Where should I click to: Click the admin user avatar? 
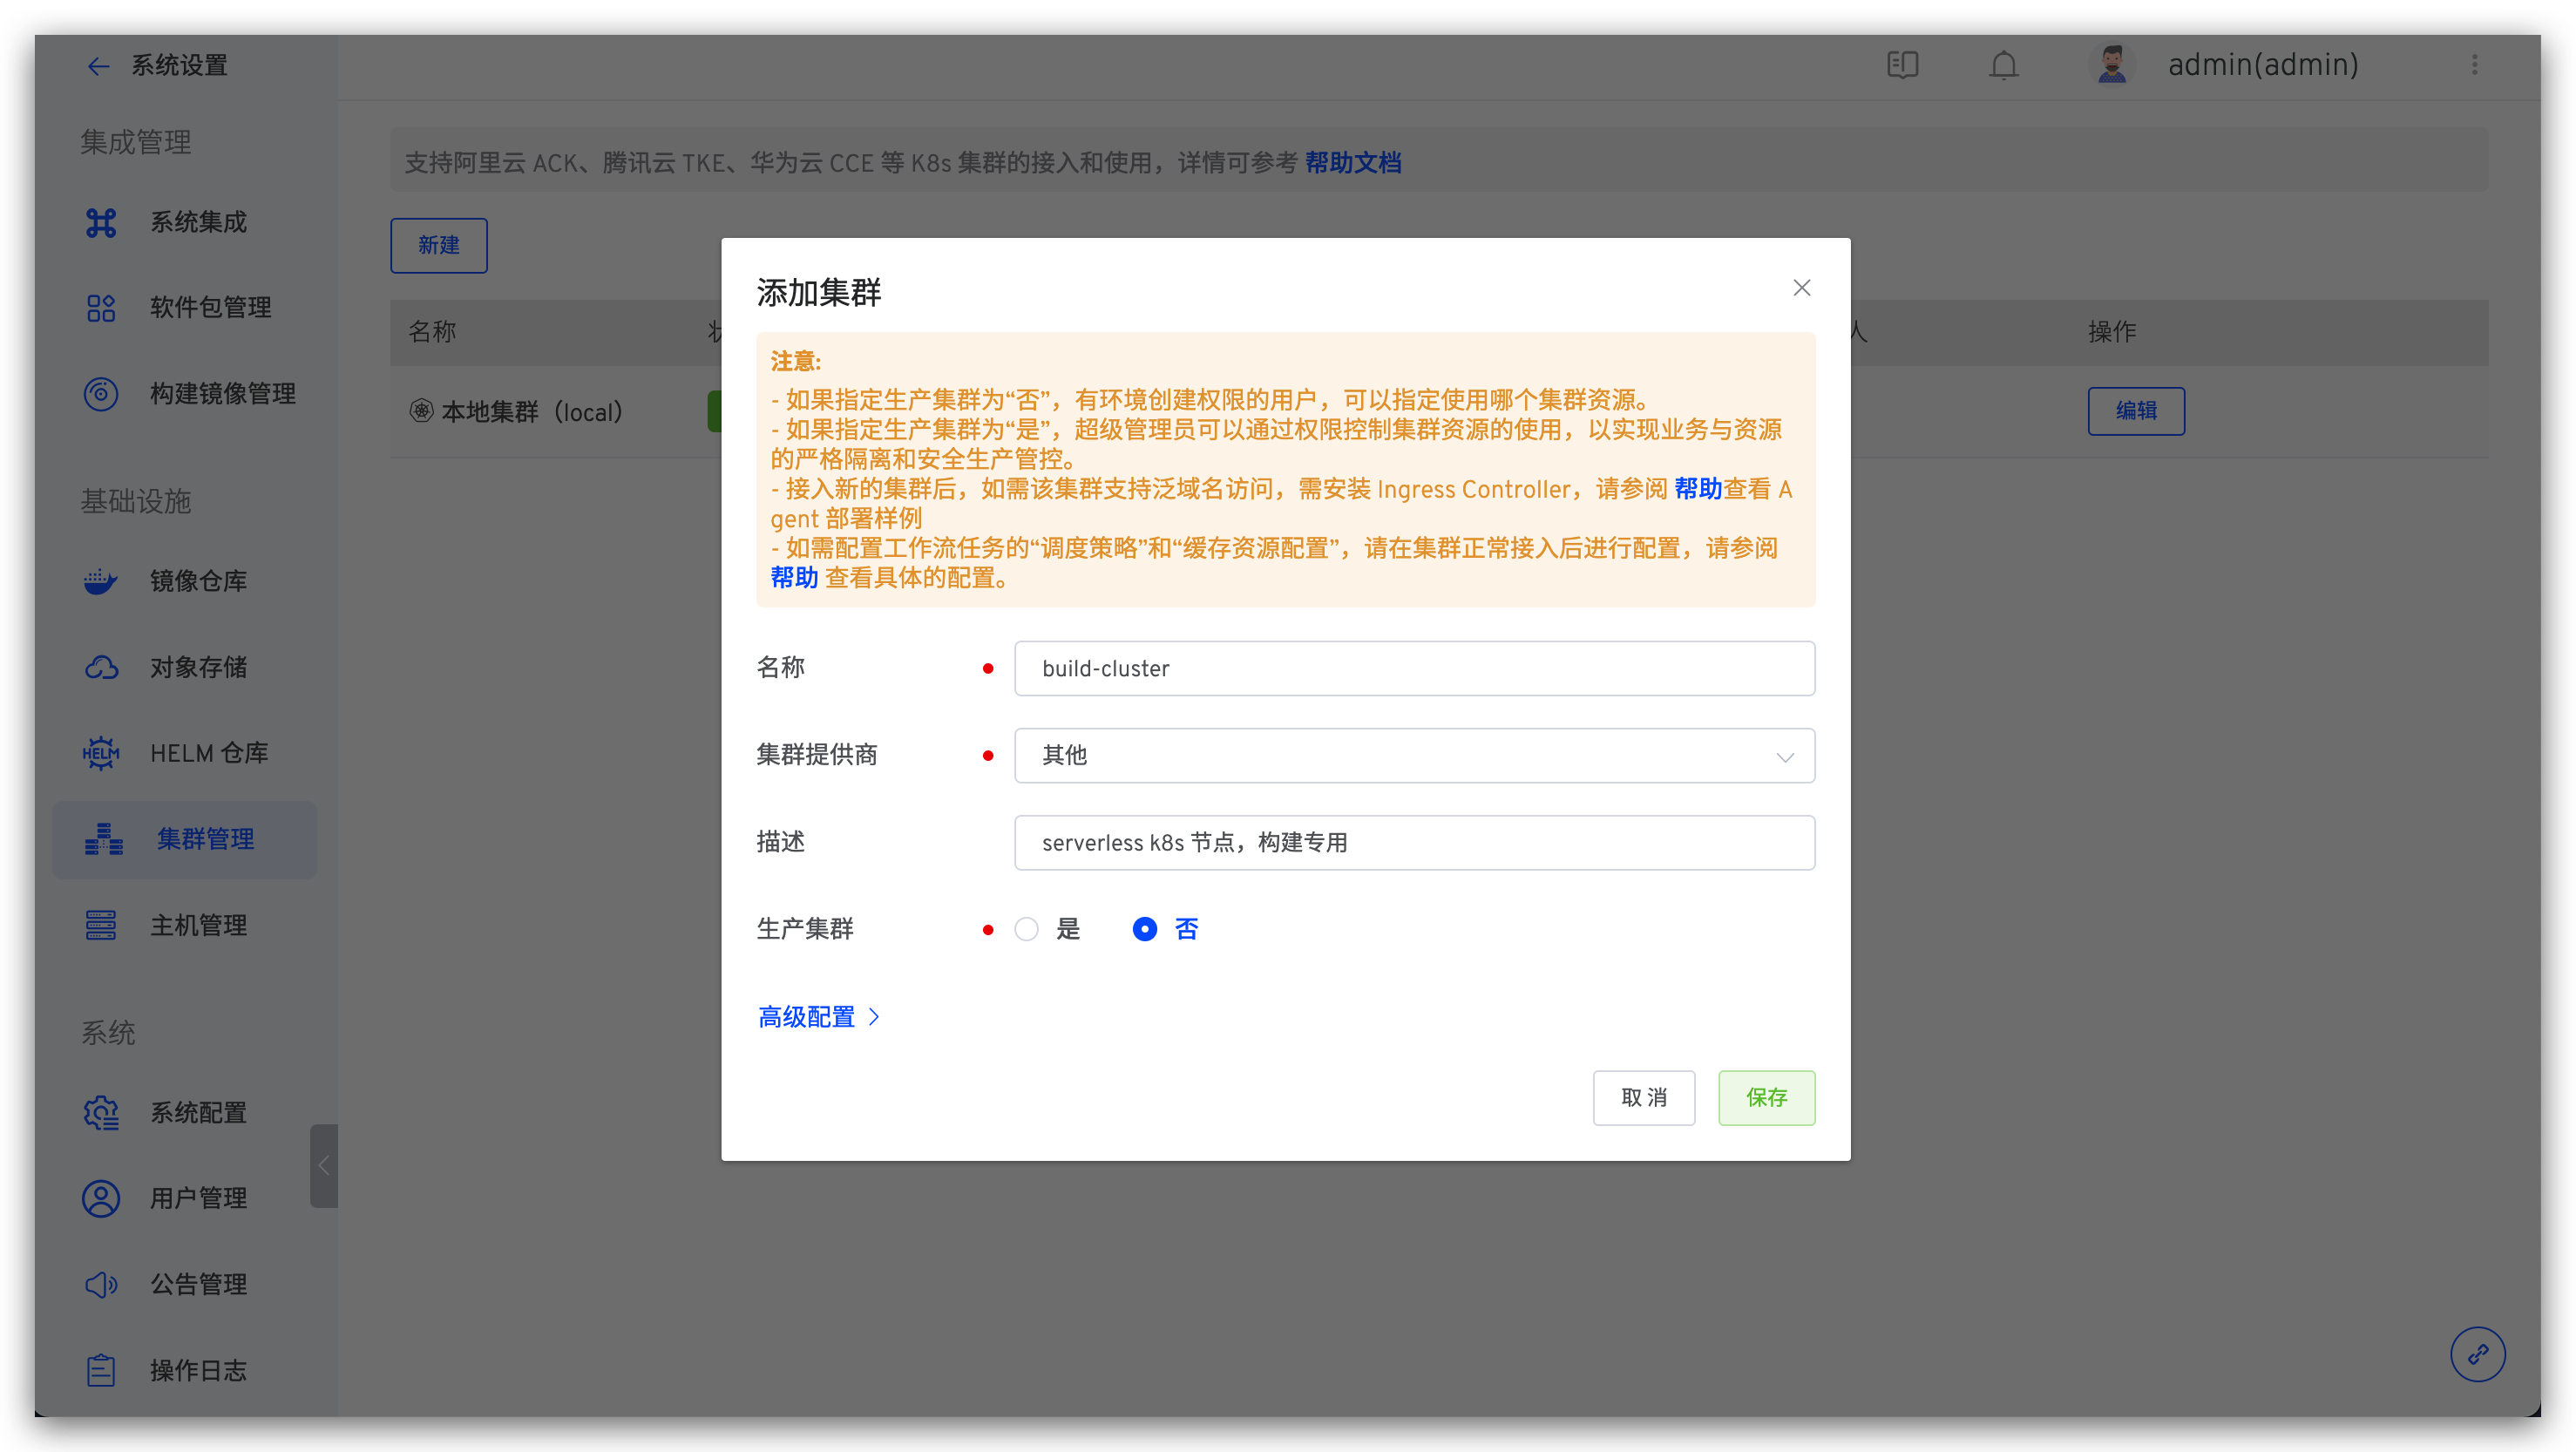point(2111,66)
